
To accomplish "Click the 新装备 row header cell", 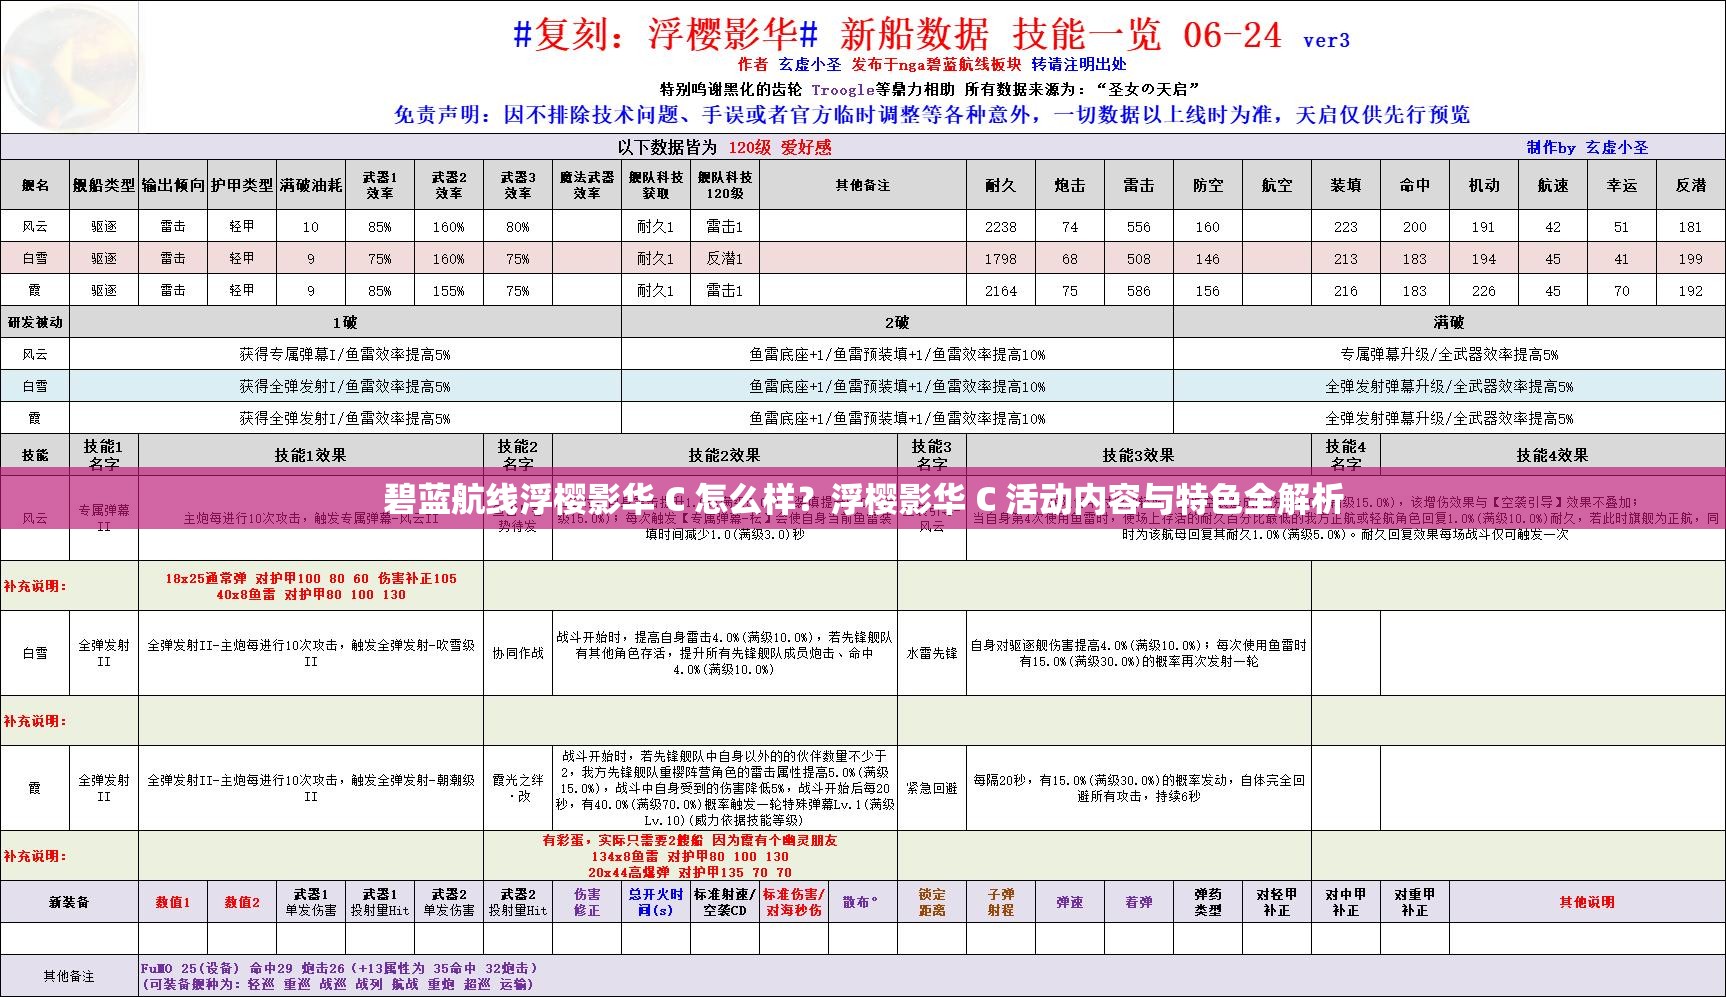I will [69, 901].
